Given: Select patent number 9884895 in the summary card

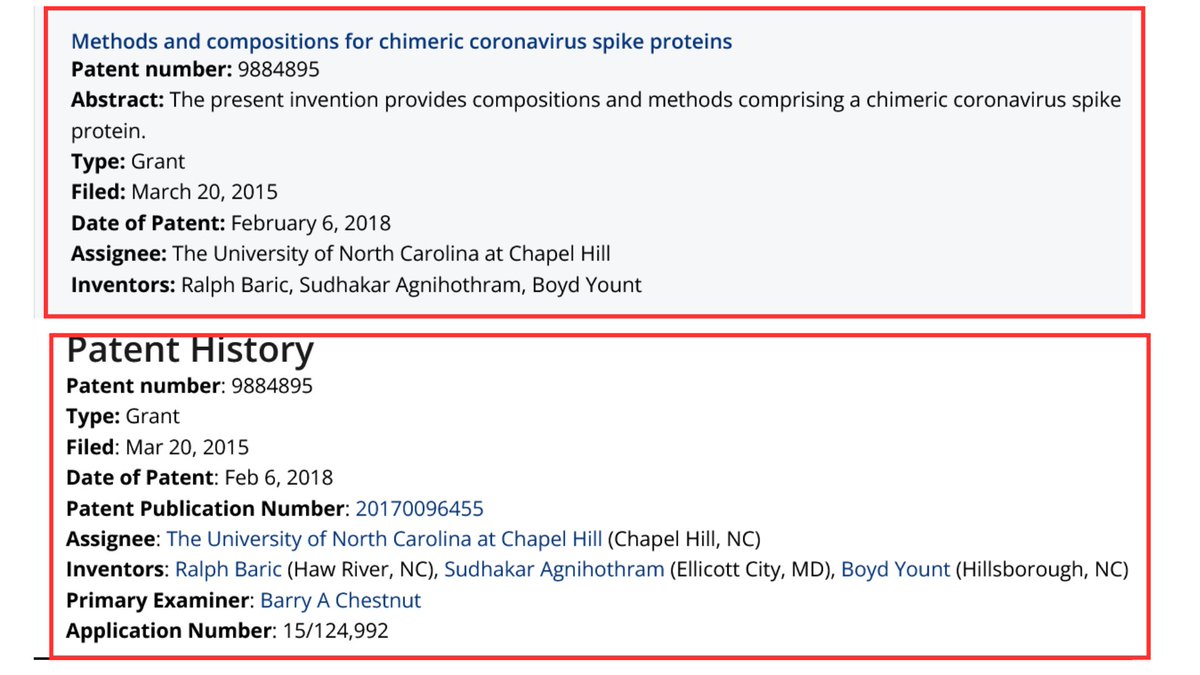Looking at the screenshot, I should coord(279,70).
